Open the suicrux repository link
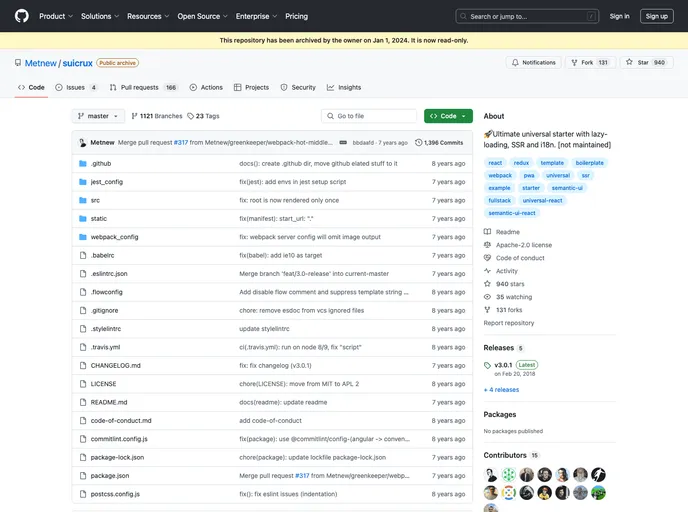Viewport: 688px width, 512px height. pos(78,63)
